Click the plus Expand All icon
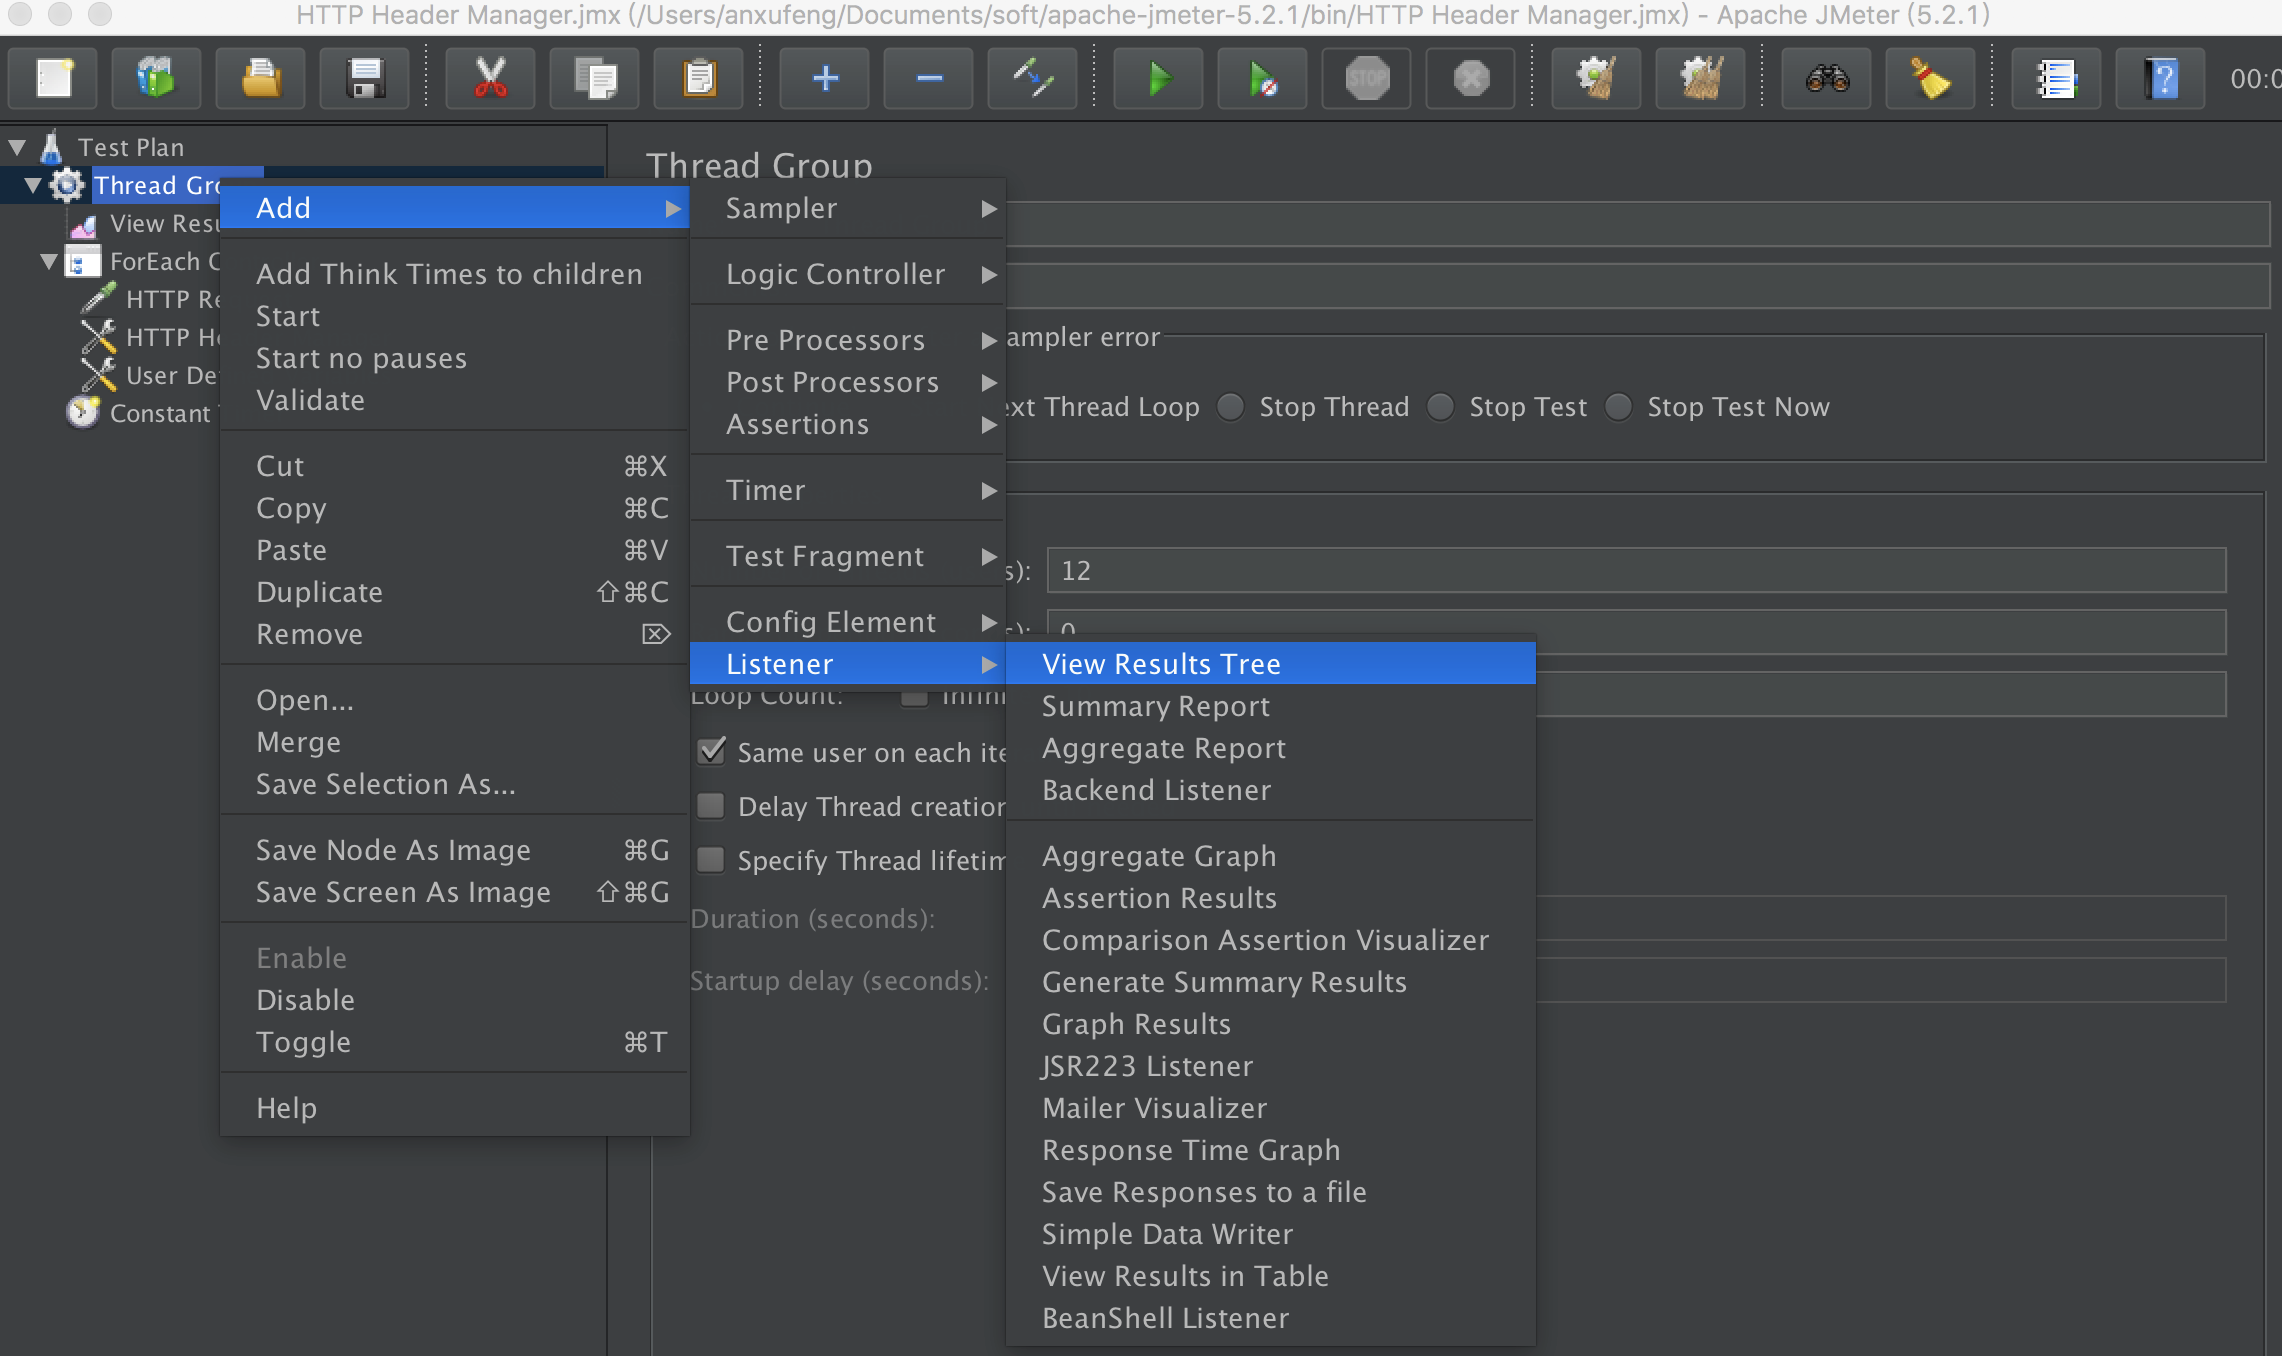 [x=825, y=78]
